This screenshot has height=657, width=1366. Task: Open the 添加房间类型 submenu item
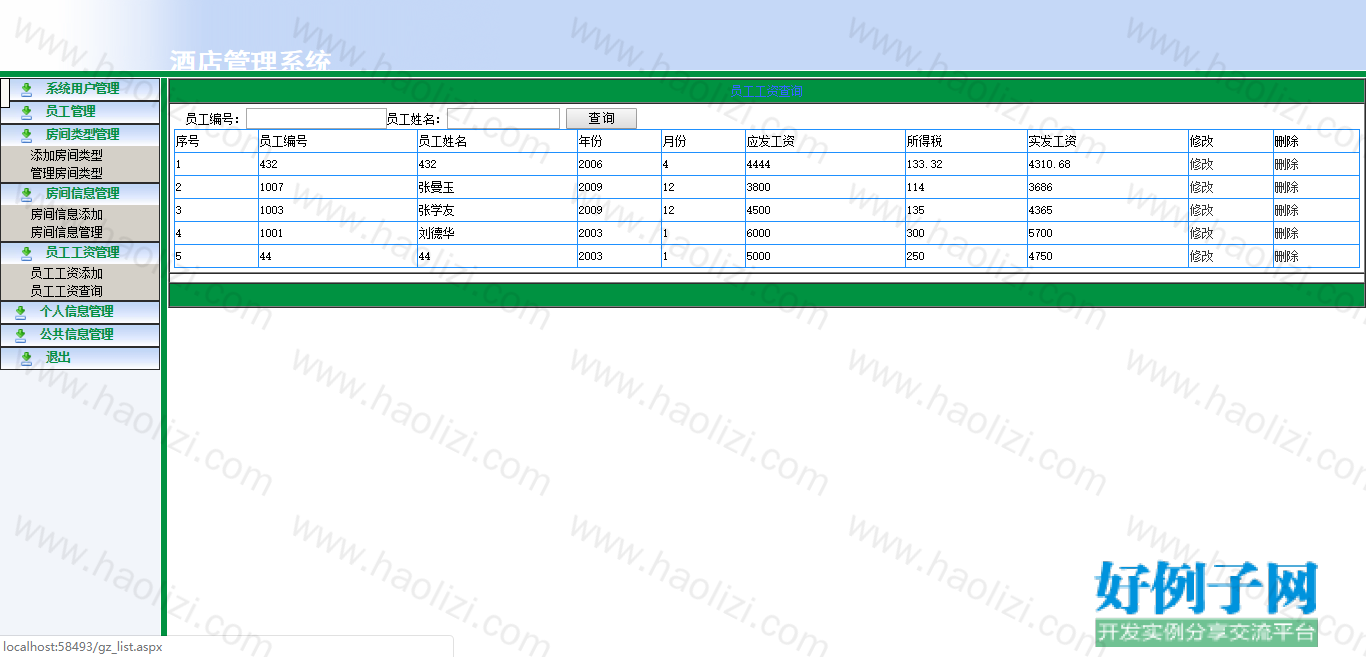66,156
